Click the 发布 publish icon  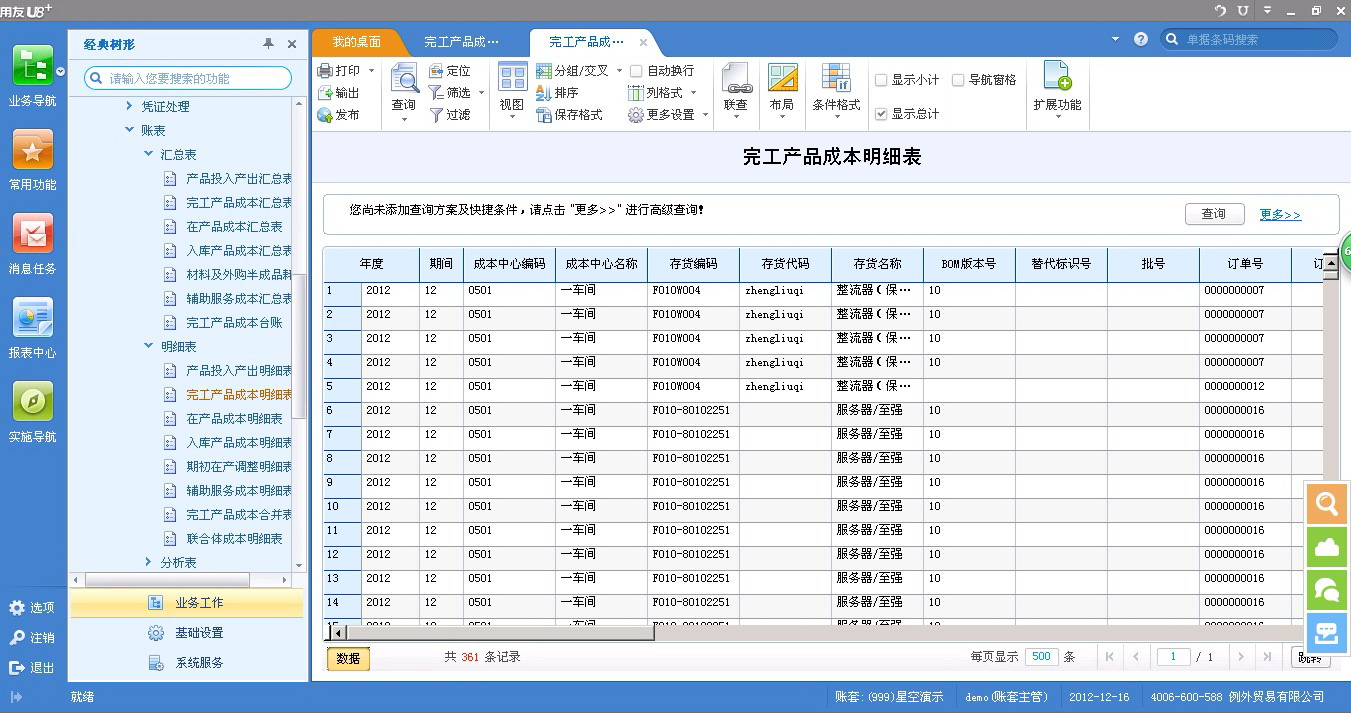(x=325, y=115)
